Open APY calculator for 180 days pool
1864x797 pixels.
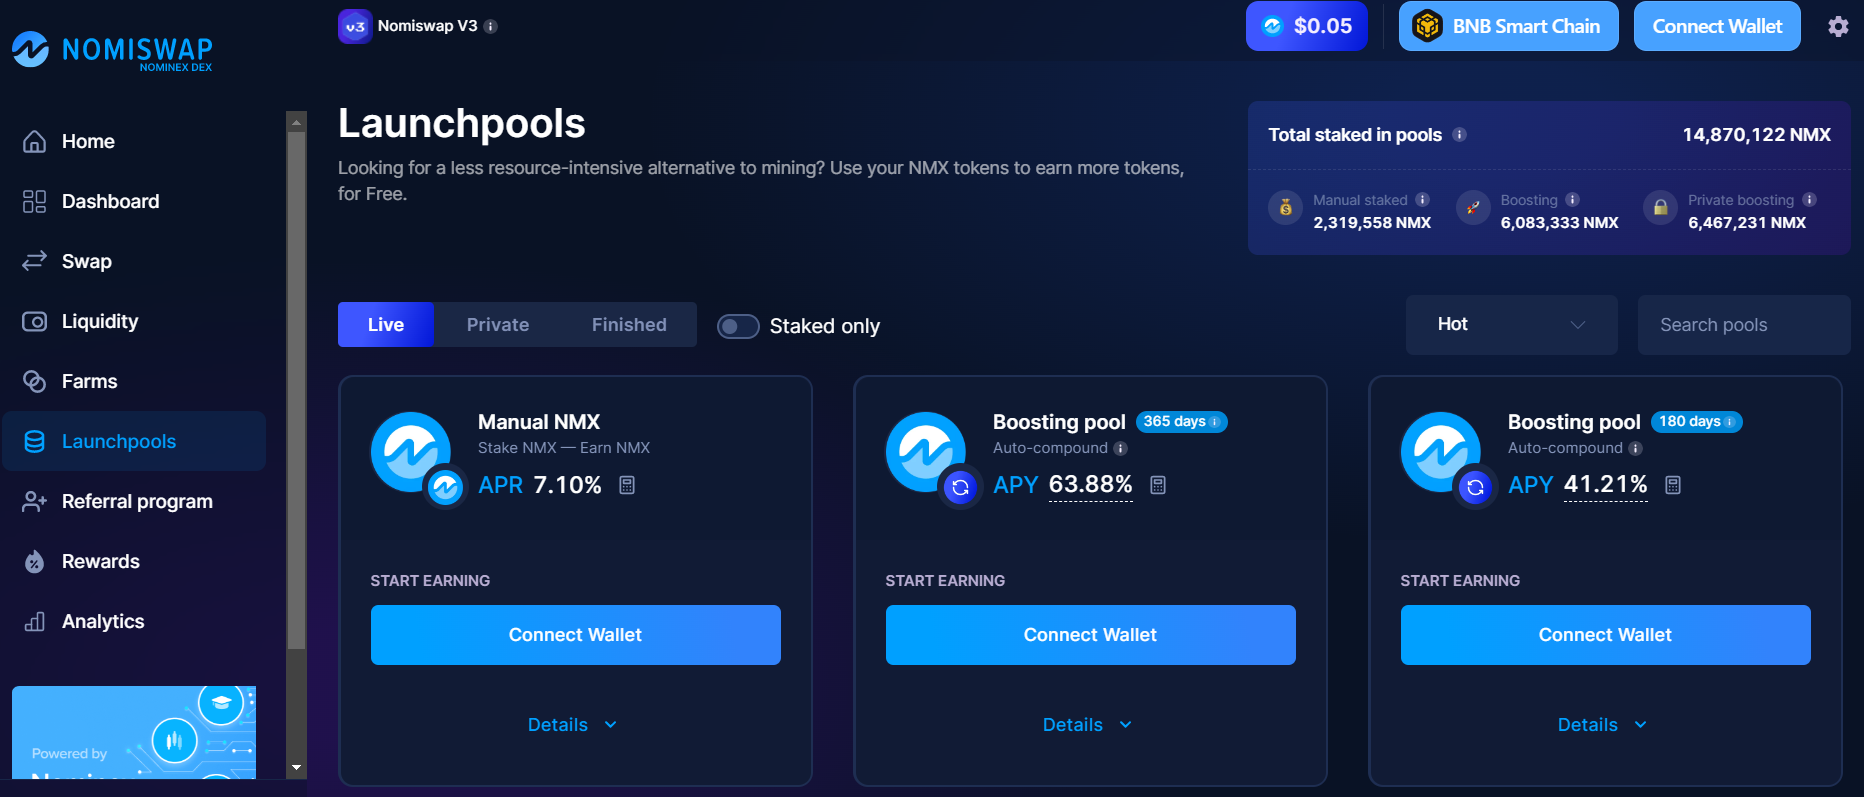[1673, 485]
